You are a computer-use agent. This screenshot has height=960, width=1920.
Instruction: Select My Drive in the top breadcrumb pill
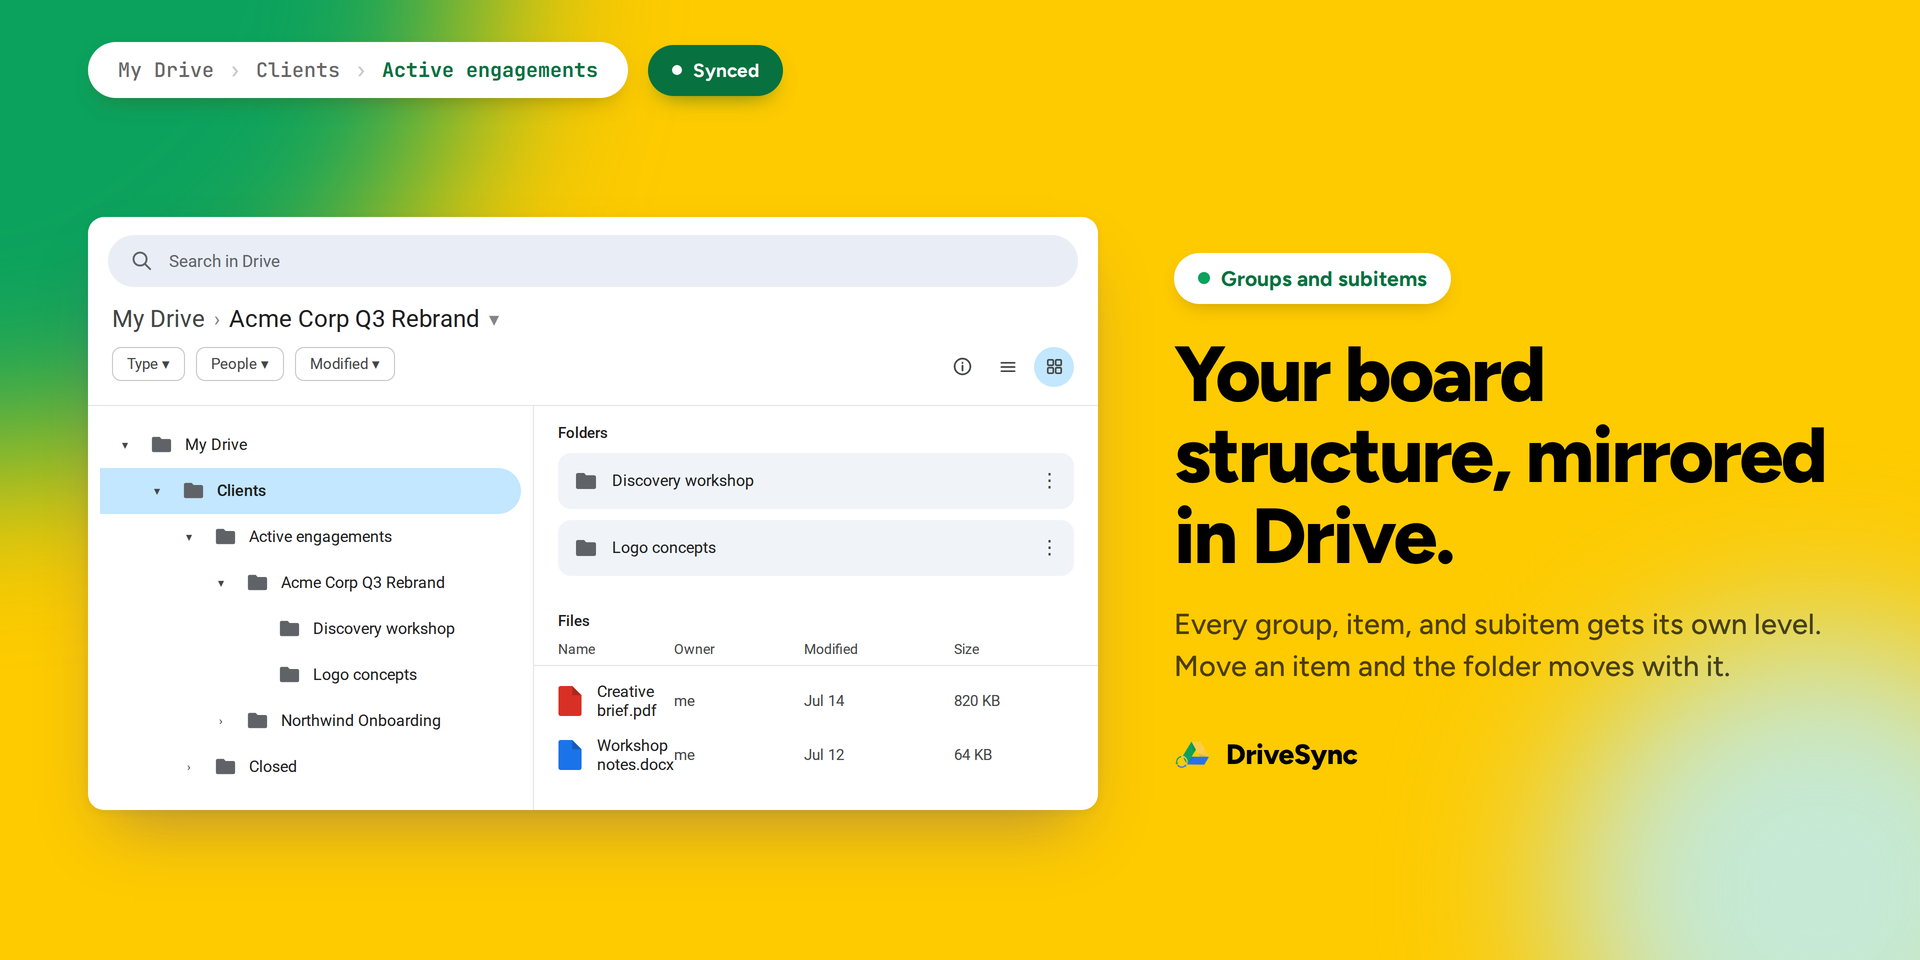pos(166,70)
